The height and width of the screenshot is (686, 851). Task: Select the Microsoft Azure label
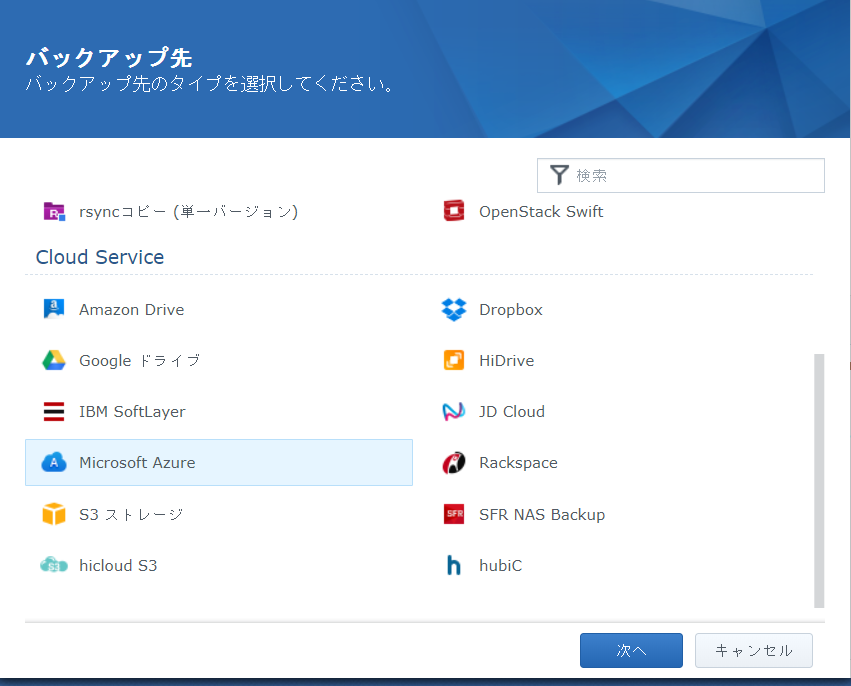point(137,462)
